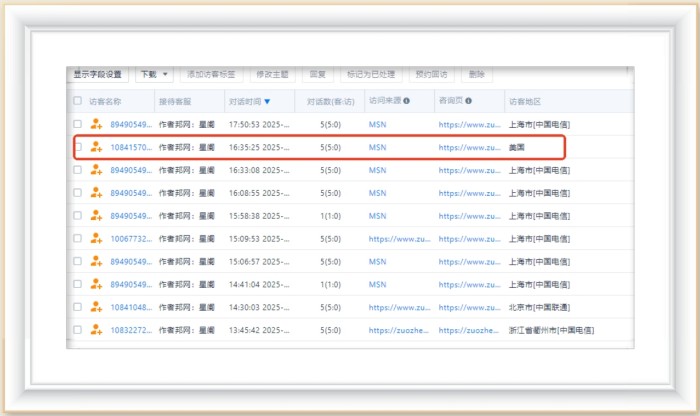Click visitor icon in the 13:45:42 row

(96, 330)
